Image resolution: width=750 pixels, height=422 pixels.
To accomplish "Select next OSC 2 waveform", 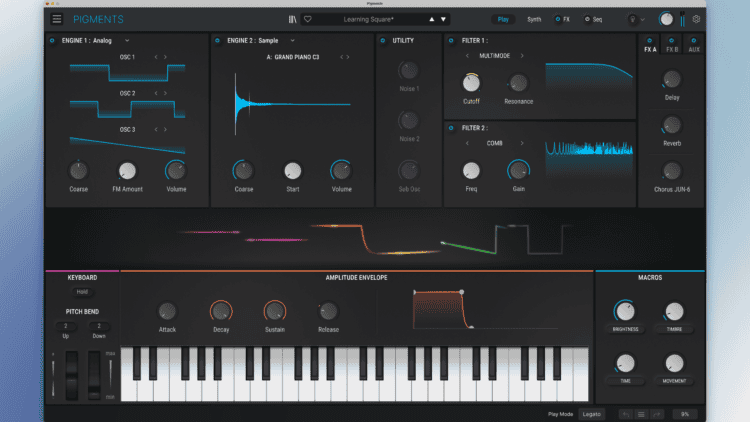I will click(165, 93).
